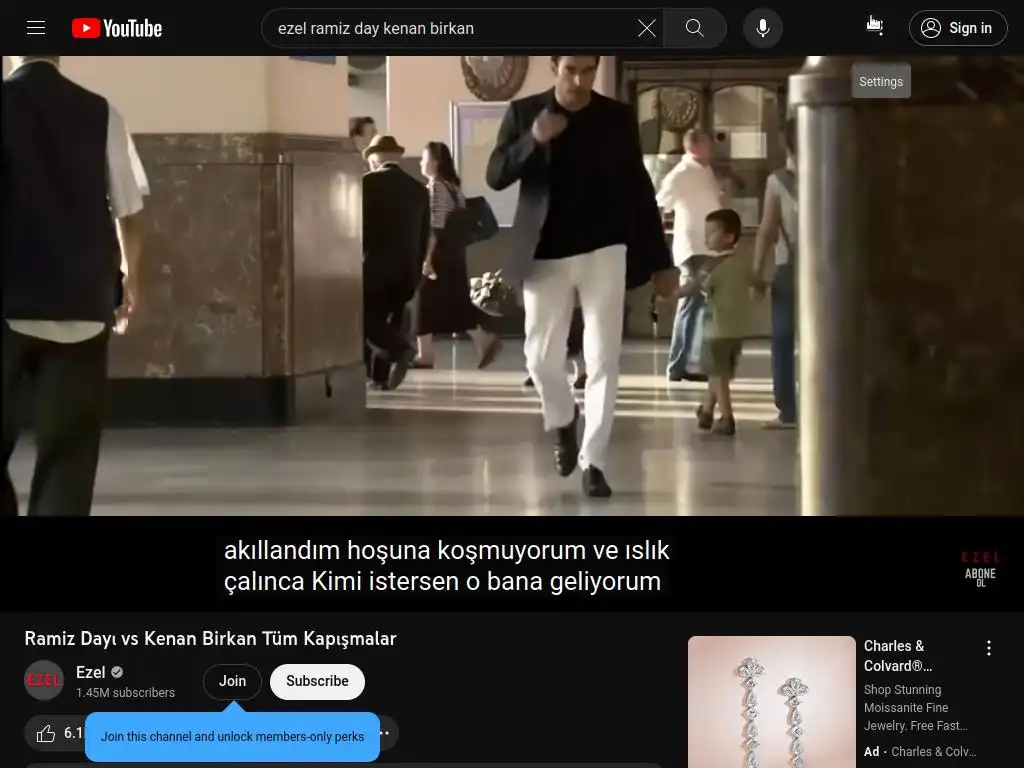The image size is (1024, 768).
Task: Click the Sign in button
Action: coord(958,28)
